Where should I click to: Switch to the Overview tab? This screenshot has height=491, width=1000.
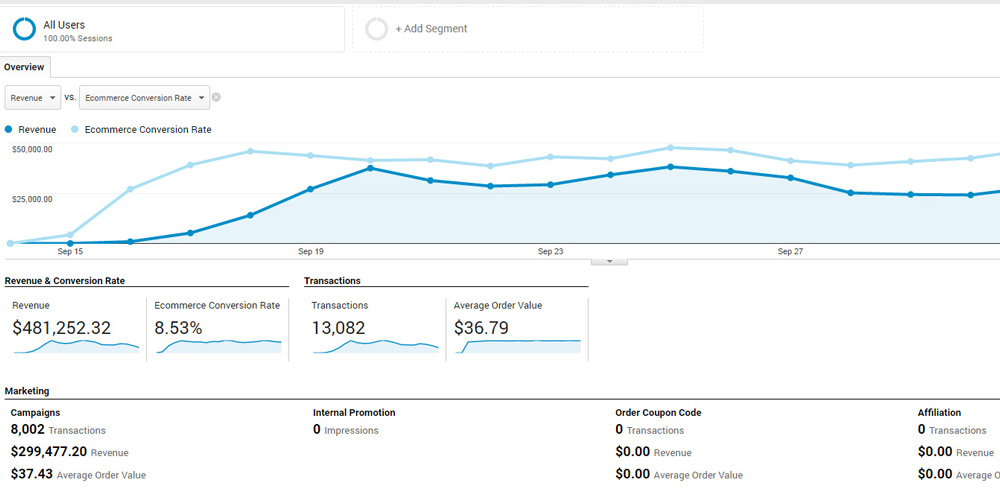tap(24, 67)
